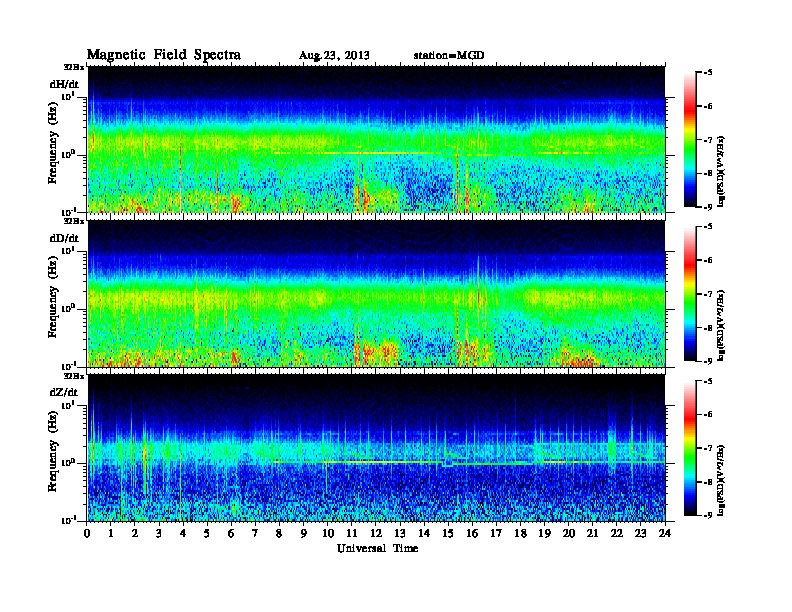Screen dimensions: 792x612
Task: Click the "32Hz" label atop dH/dt panel
Action: pyautogui.click(x=73, y=67)
